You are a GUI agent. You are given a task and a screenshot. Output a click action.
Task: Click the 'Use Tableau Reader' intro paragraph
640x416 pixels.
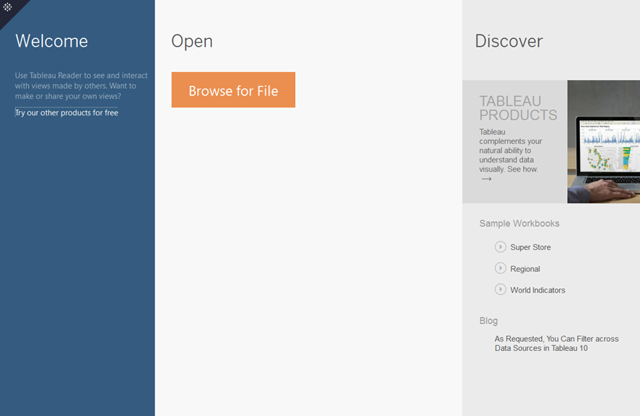pos(81,86)
